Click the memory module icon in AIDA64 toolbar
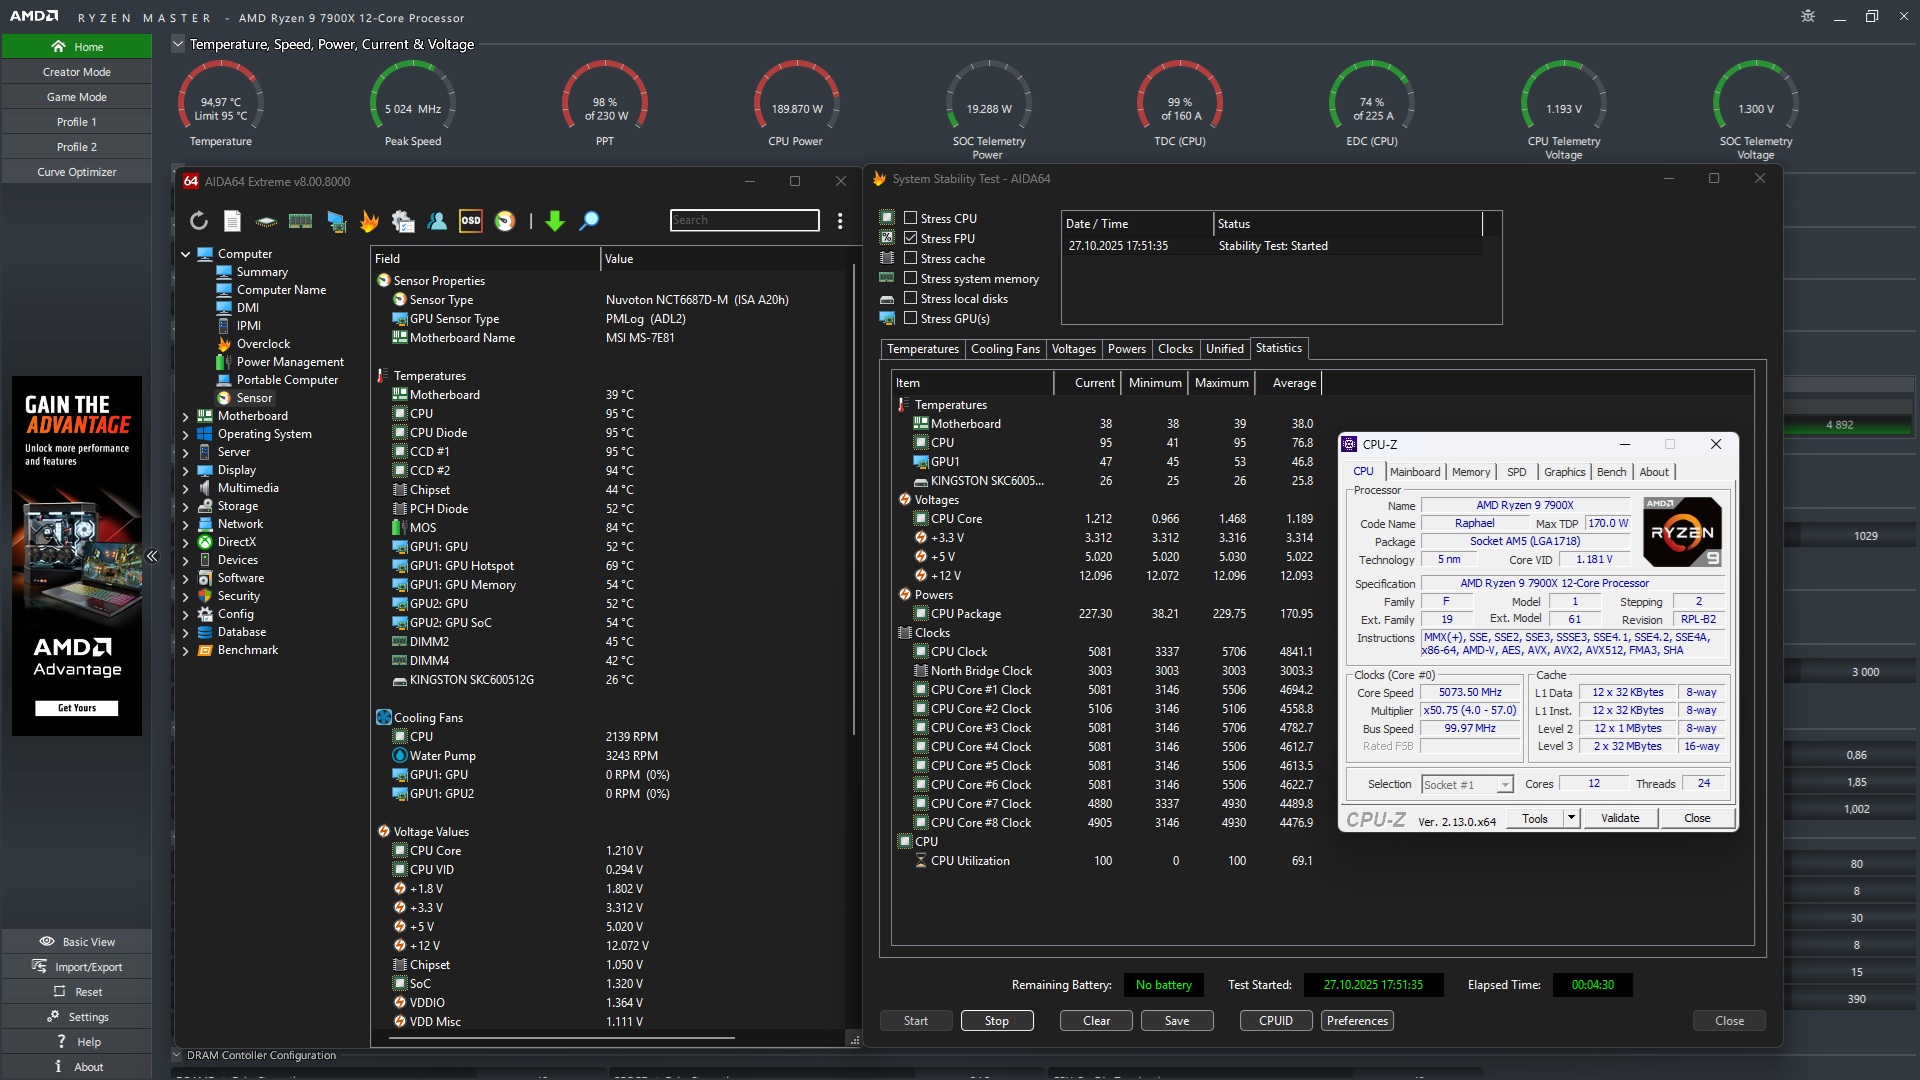The height and width of the screenshot is (1080, 1920). pyautogui.click(x=300, y=221)
